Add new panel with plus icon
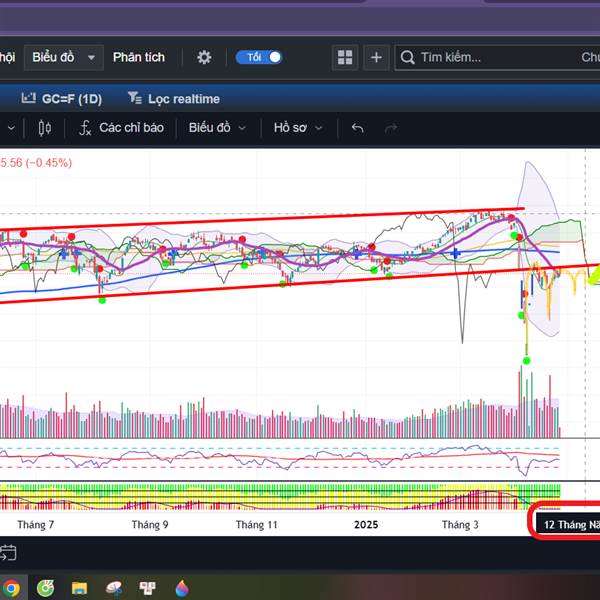Screen dimensions: 600x600 [x=376, y=57]
